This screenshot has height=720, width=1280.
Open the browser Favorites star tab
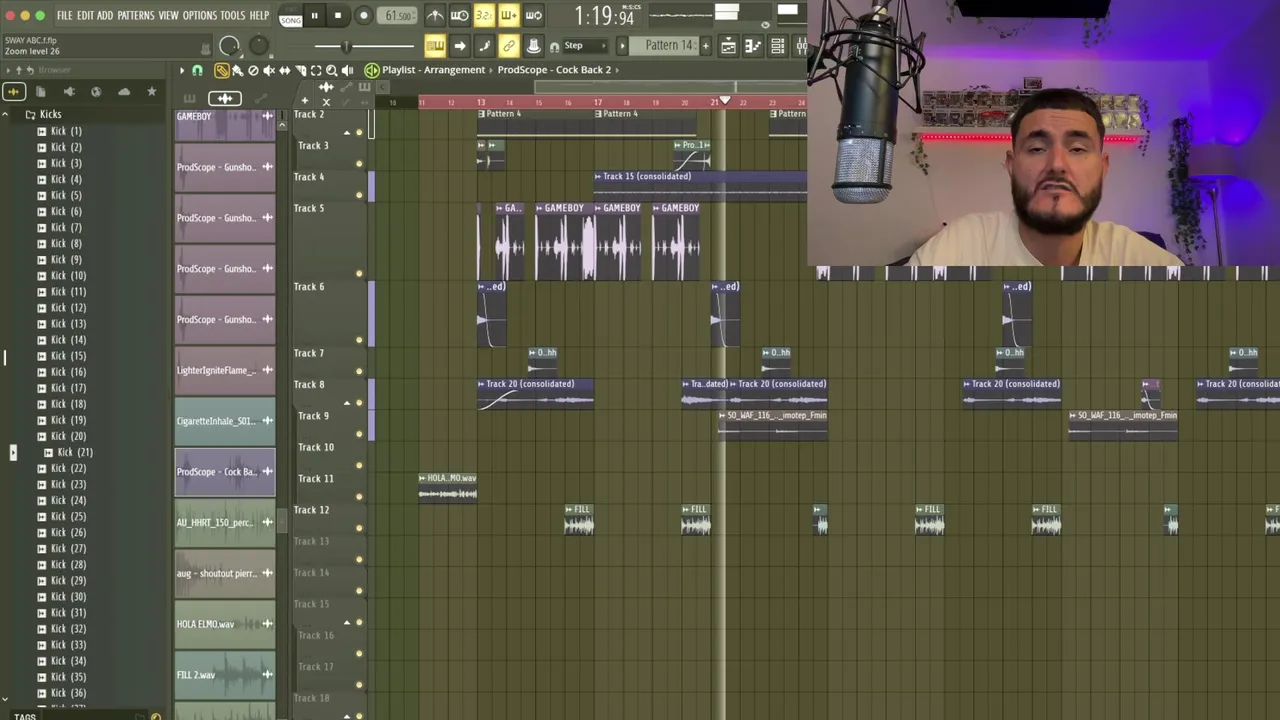click(152, 92)
